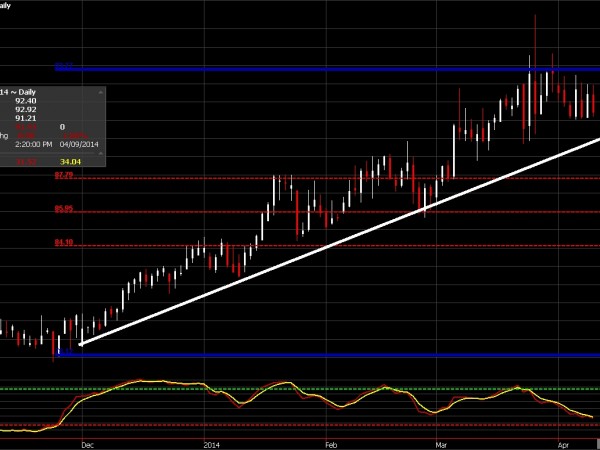Click the '04/09/2014' date

coord(79,145)
